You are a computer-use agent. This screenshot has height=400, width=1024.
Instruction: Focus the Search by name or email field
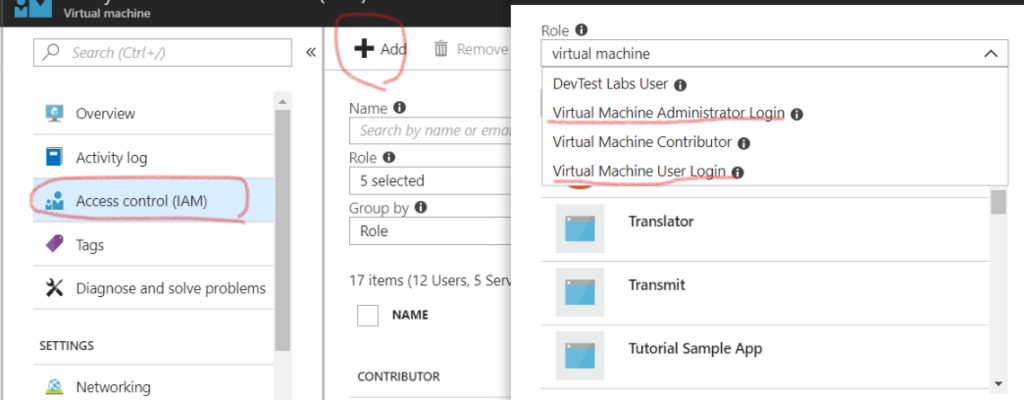pos(430,131)
